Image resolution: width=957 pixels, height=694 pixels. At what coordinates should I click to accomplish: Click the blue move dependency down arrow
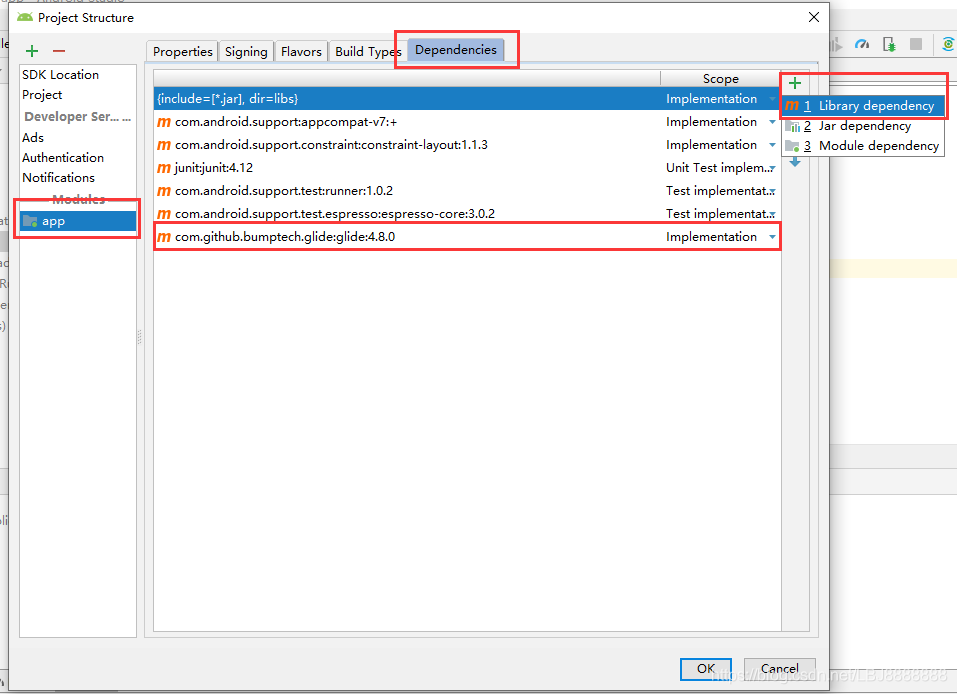pyautogui.click(x=795, y=162)
